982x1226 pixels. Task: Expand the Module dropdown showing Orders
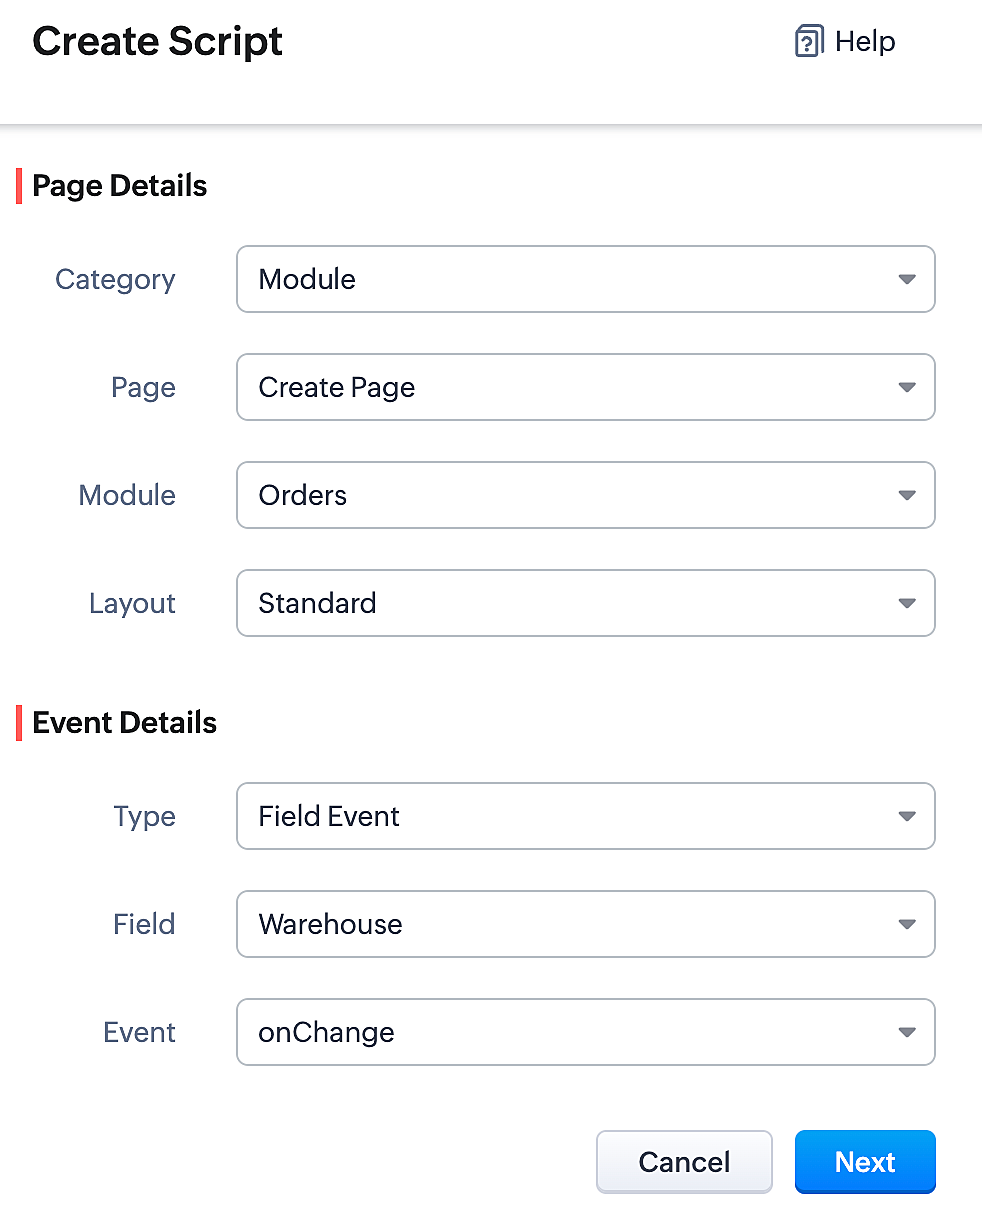586,495
